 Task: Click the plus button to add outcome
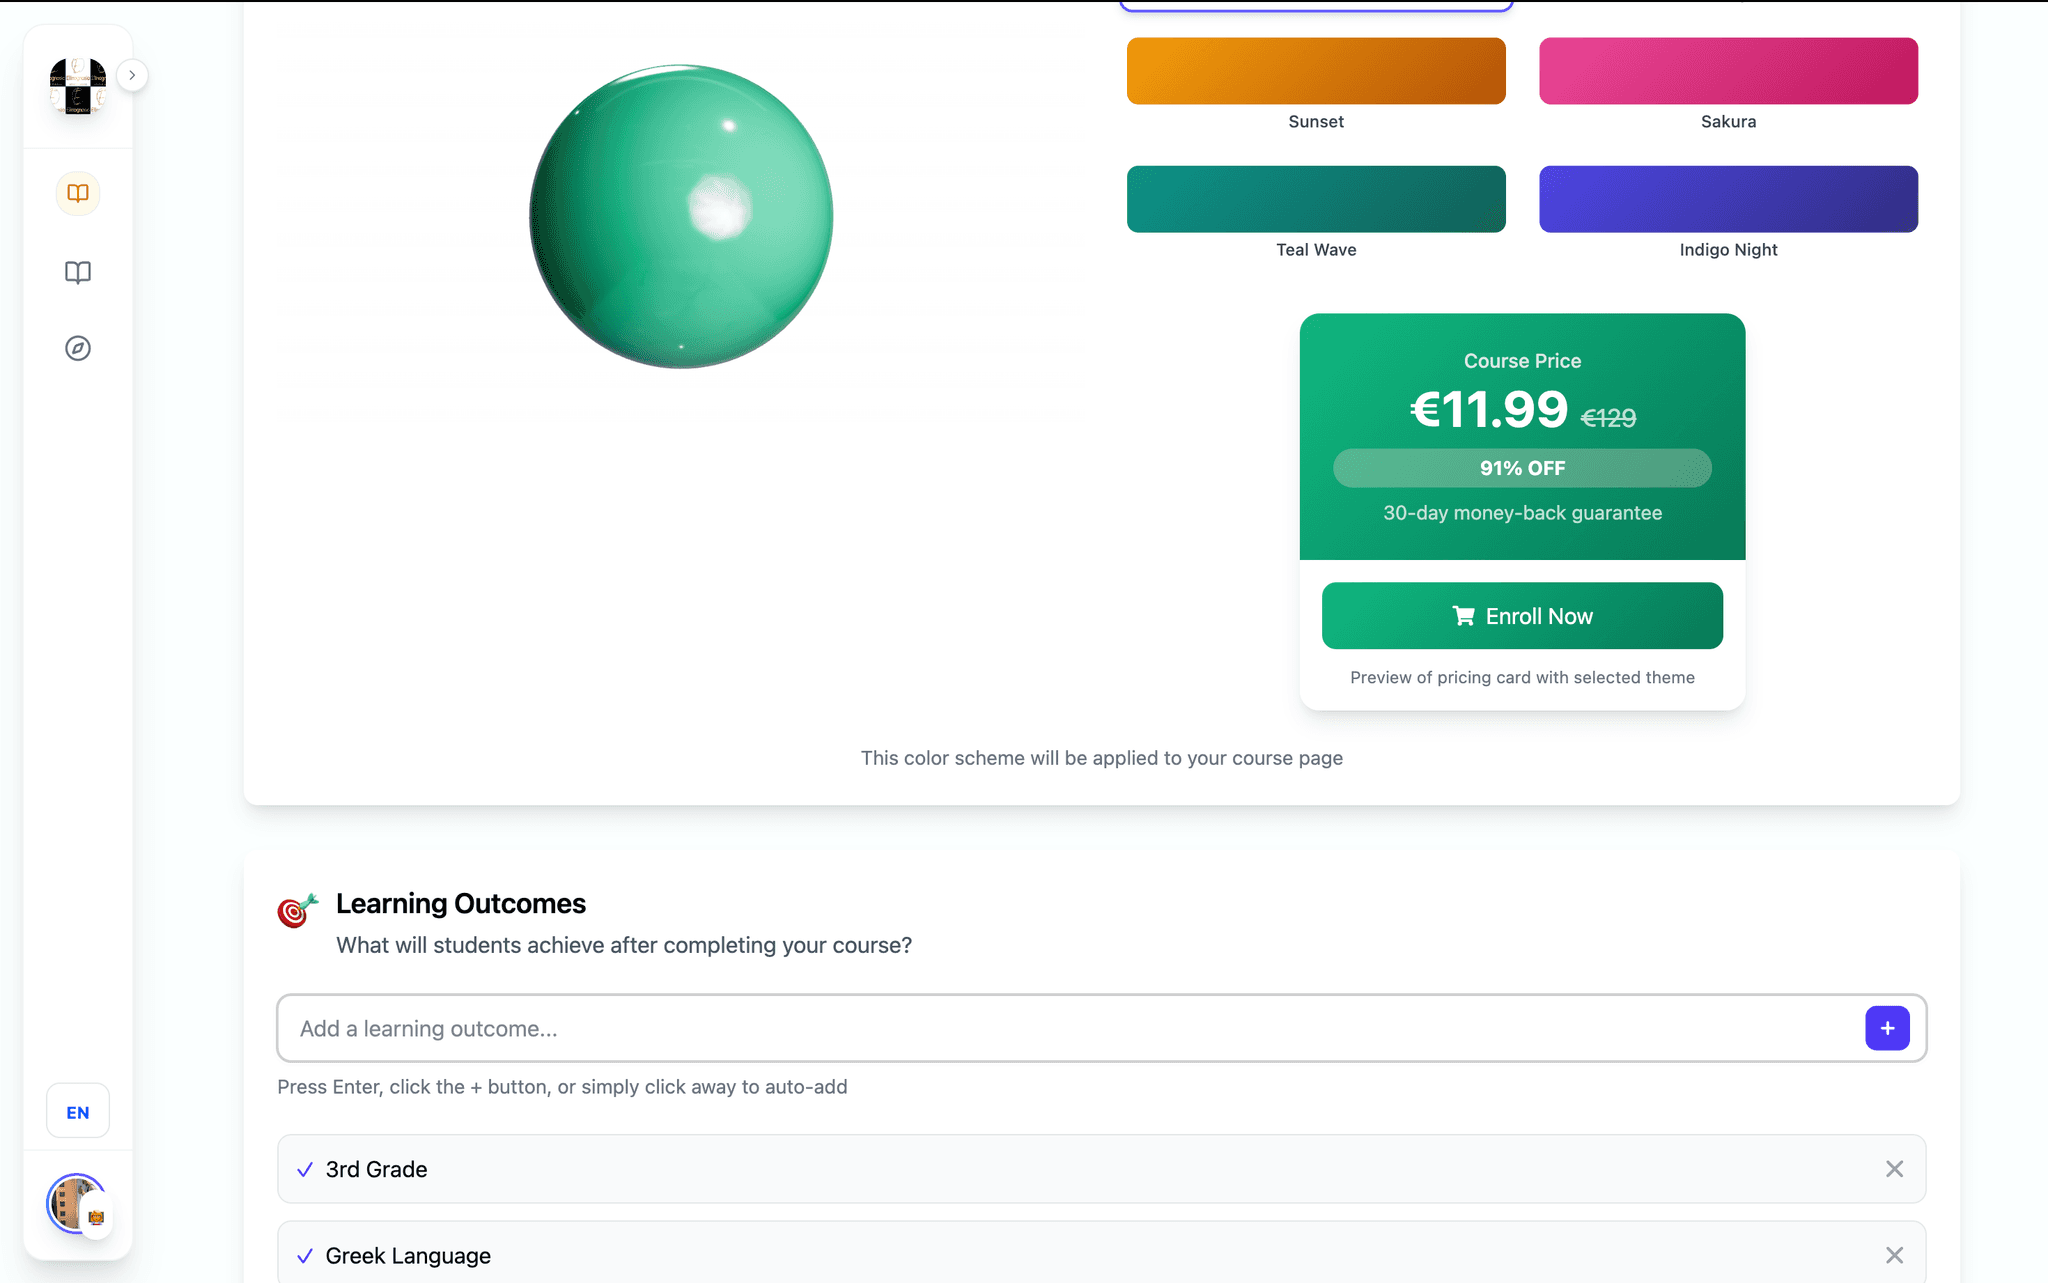1887,1028
